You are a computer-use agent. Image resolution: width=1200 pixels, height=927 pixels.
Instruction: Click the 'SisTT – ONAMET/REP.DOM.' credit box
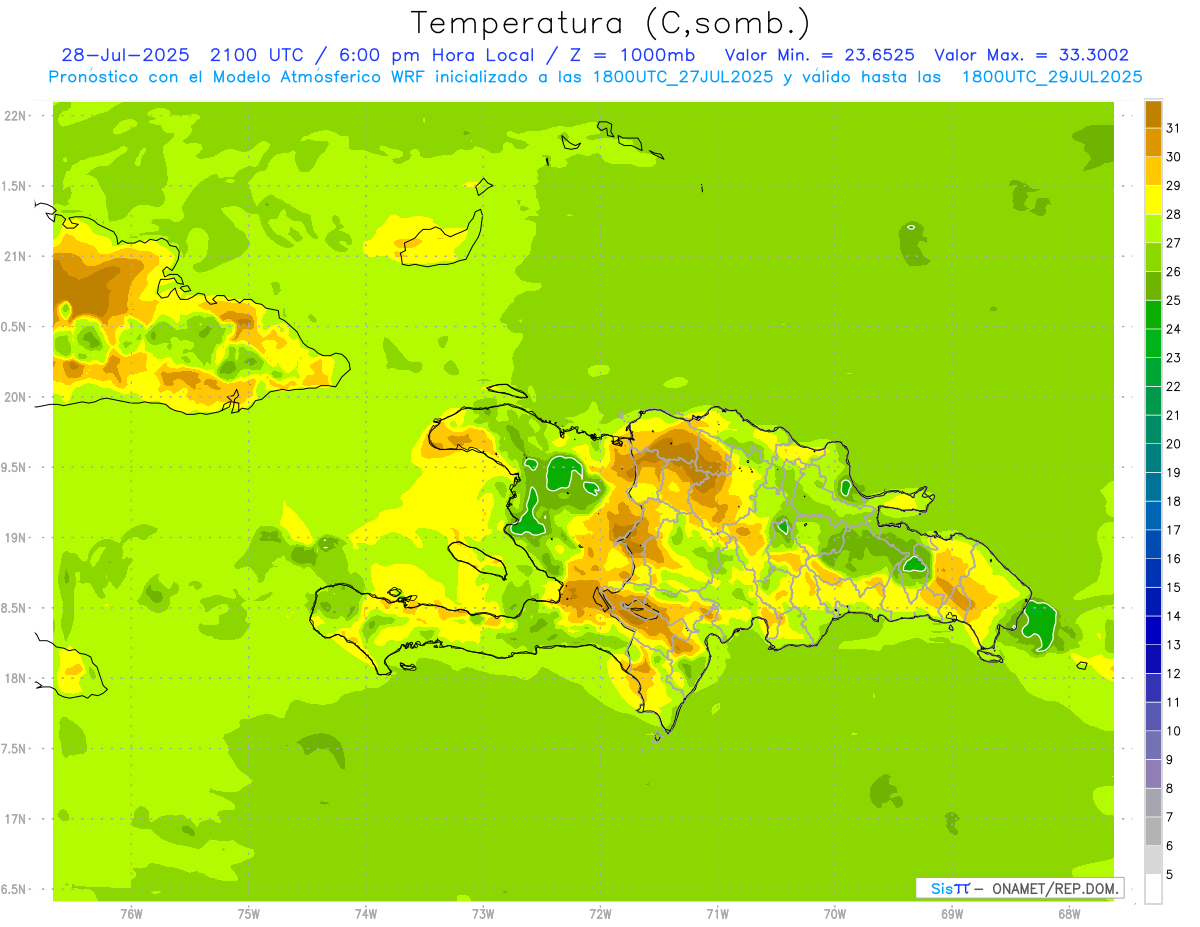(1019, 888)
